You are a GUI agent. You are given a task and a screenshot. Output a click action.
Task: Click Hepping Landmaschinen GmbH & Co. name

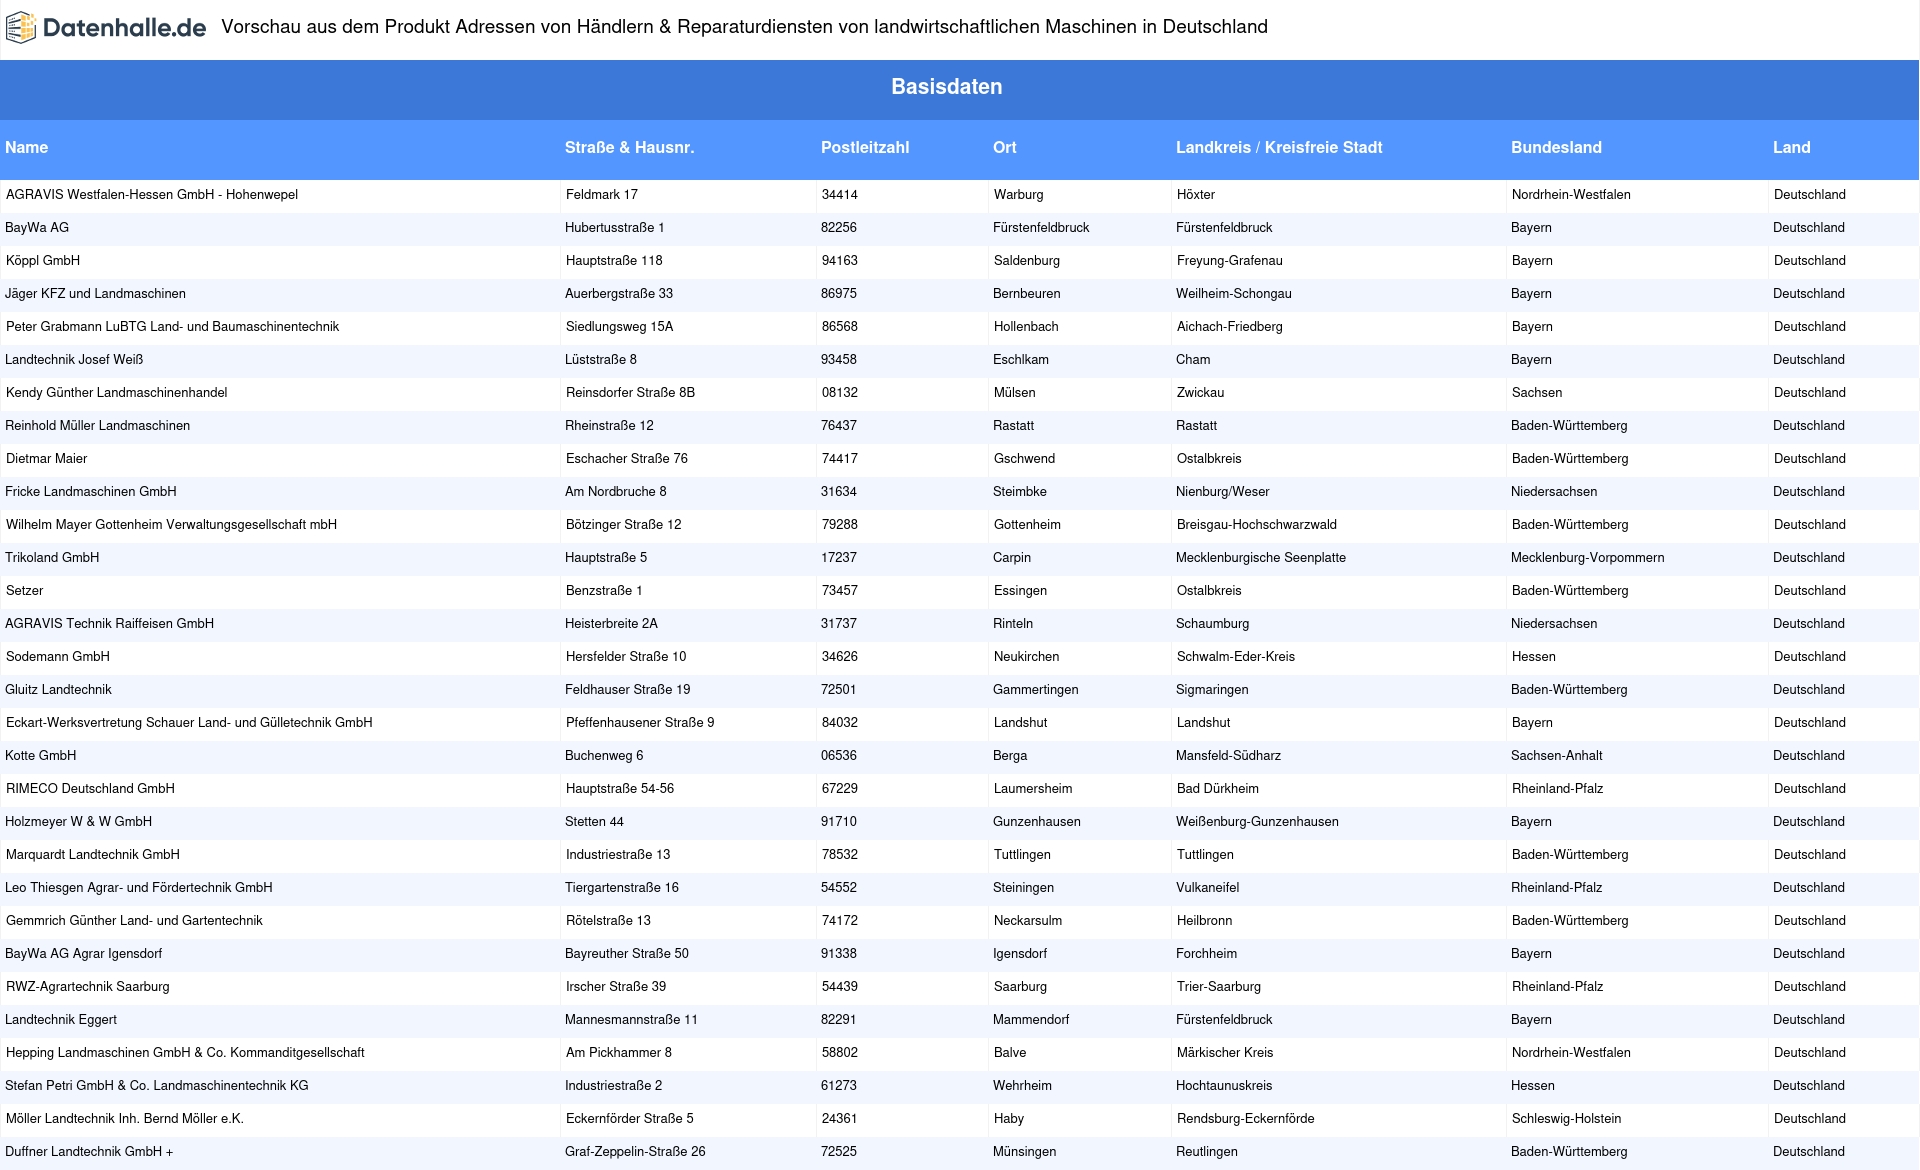pyautogui.click(x=185, y=1053)
